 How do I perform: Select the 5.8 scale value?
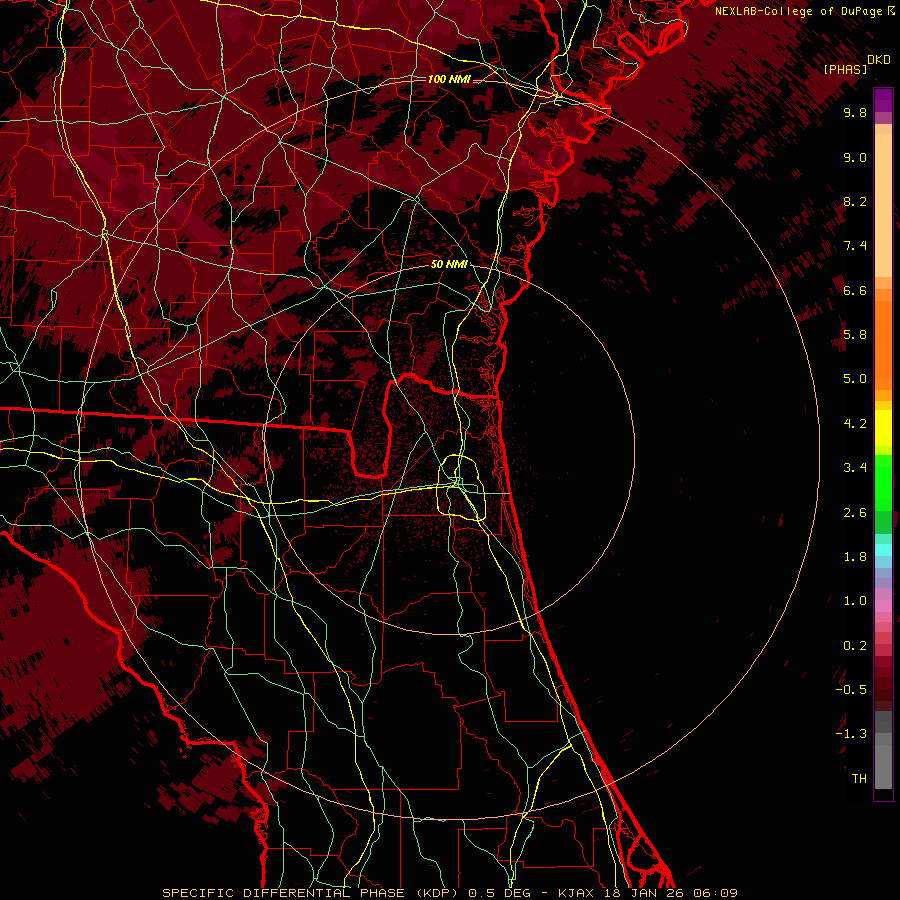tap(855, 335)
